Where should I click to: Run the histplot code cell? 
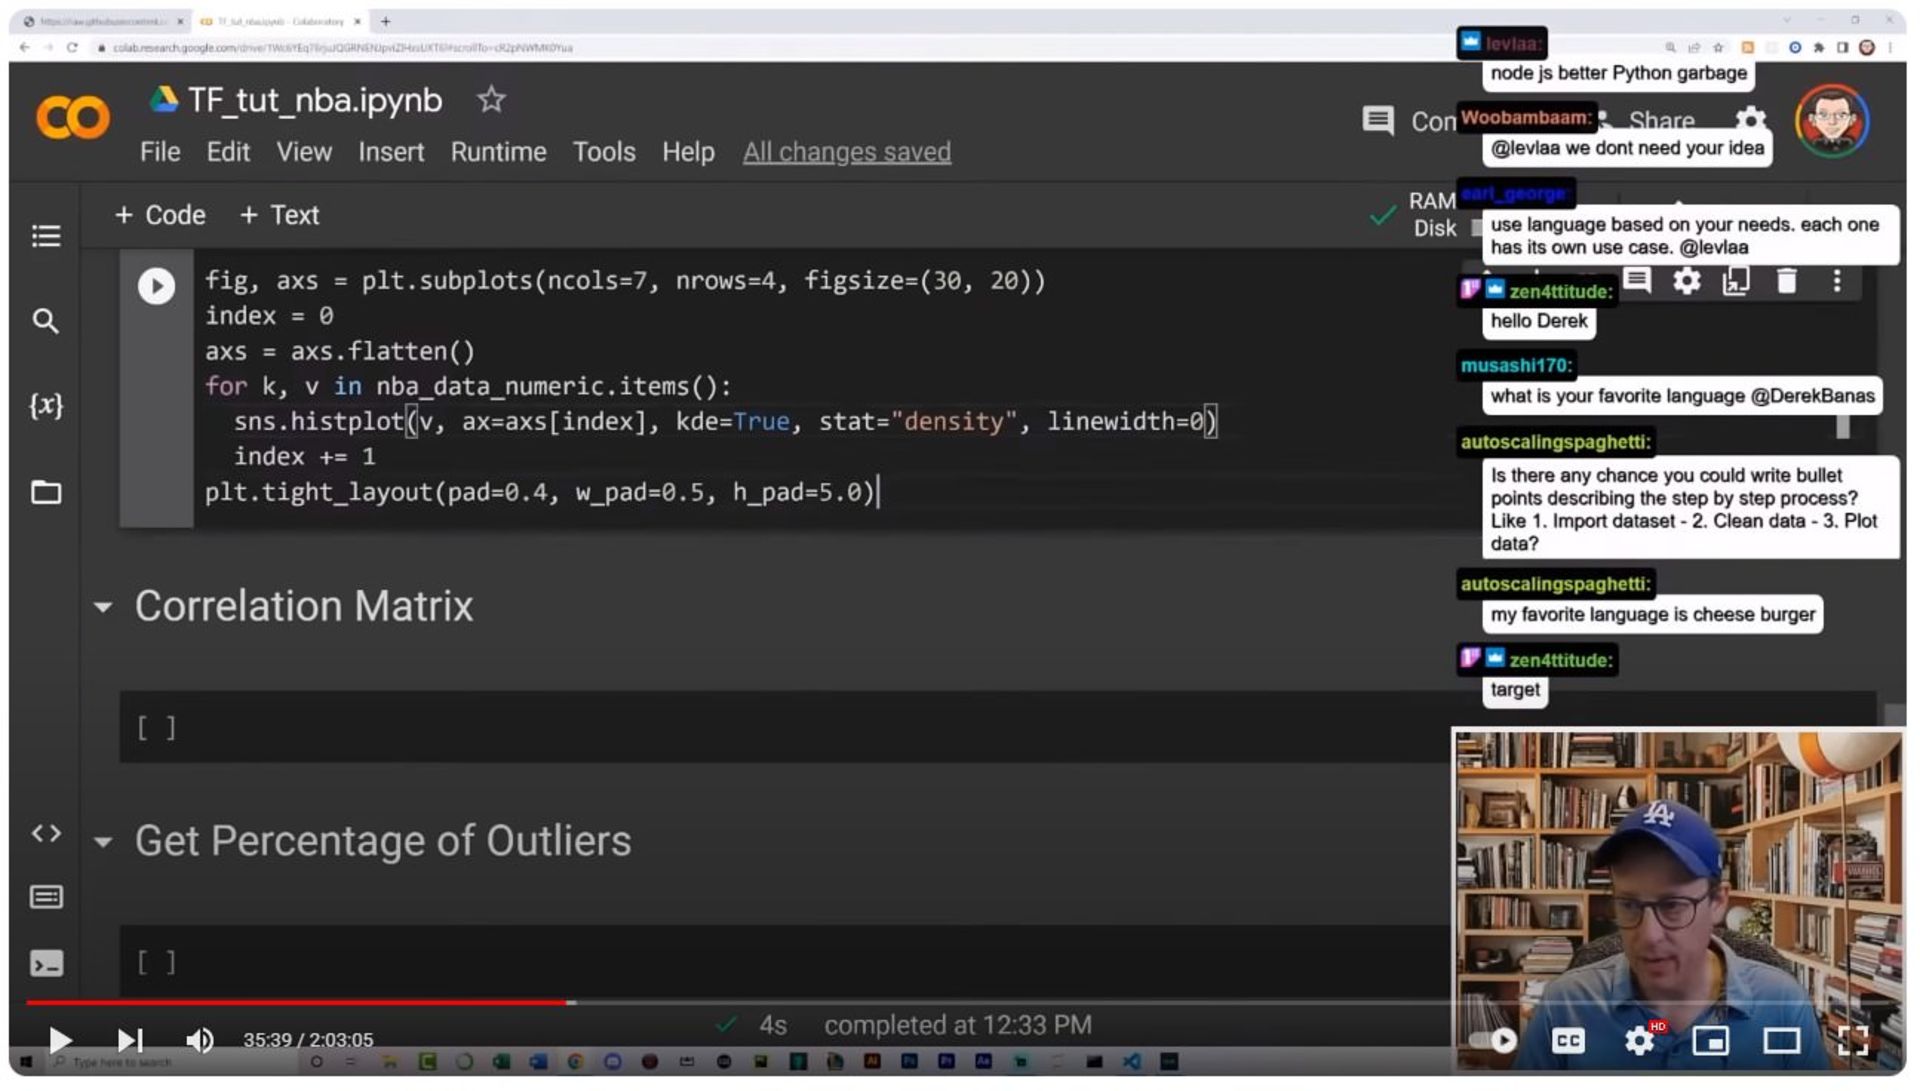coord(156,286)
